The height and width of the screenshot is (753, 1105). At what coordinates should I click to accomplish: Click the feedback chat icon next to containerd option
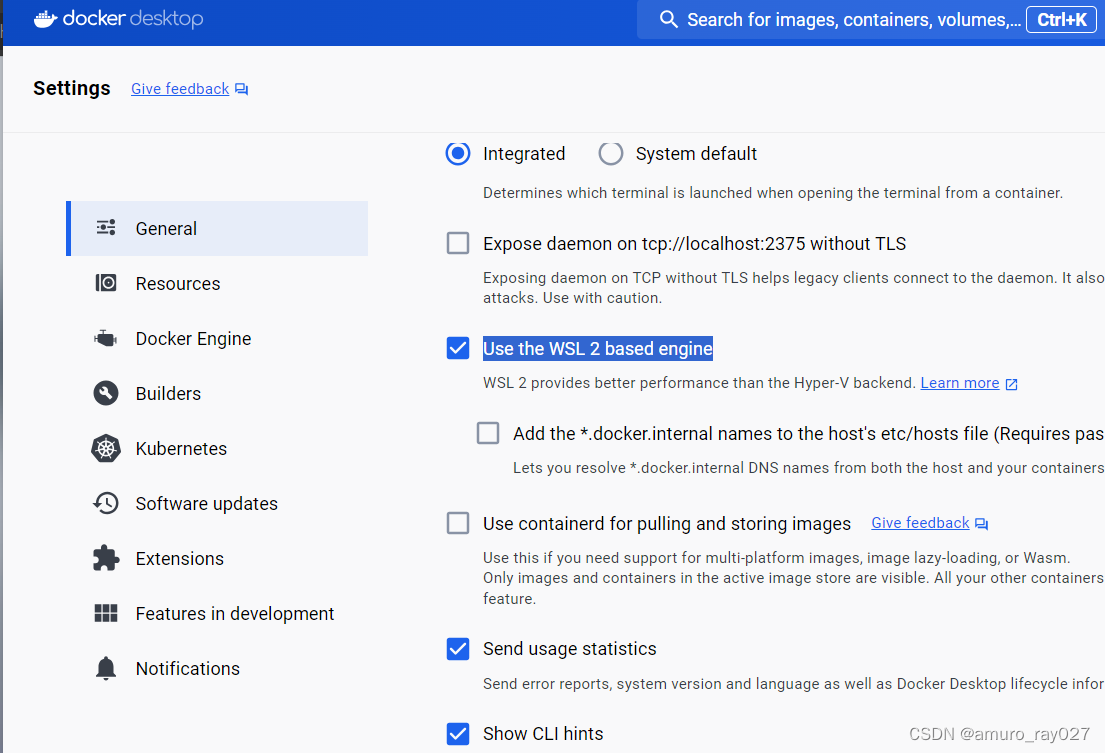982,523
